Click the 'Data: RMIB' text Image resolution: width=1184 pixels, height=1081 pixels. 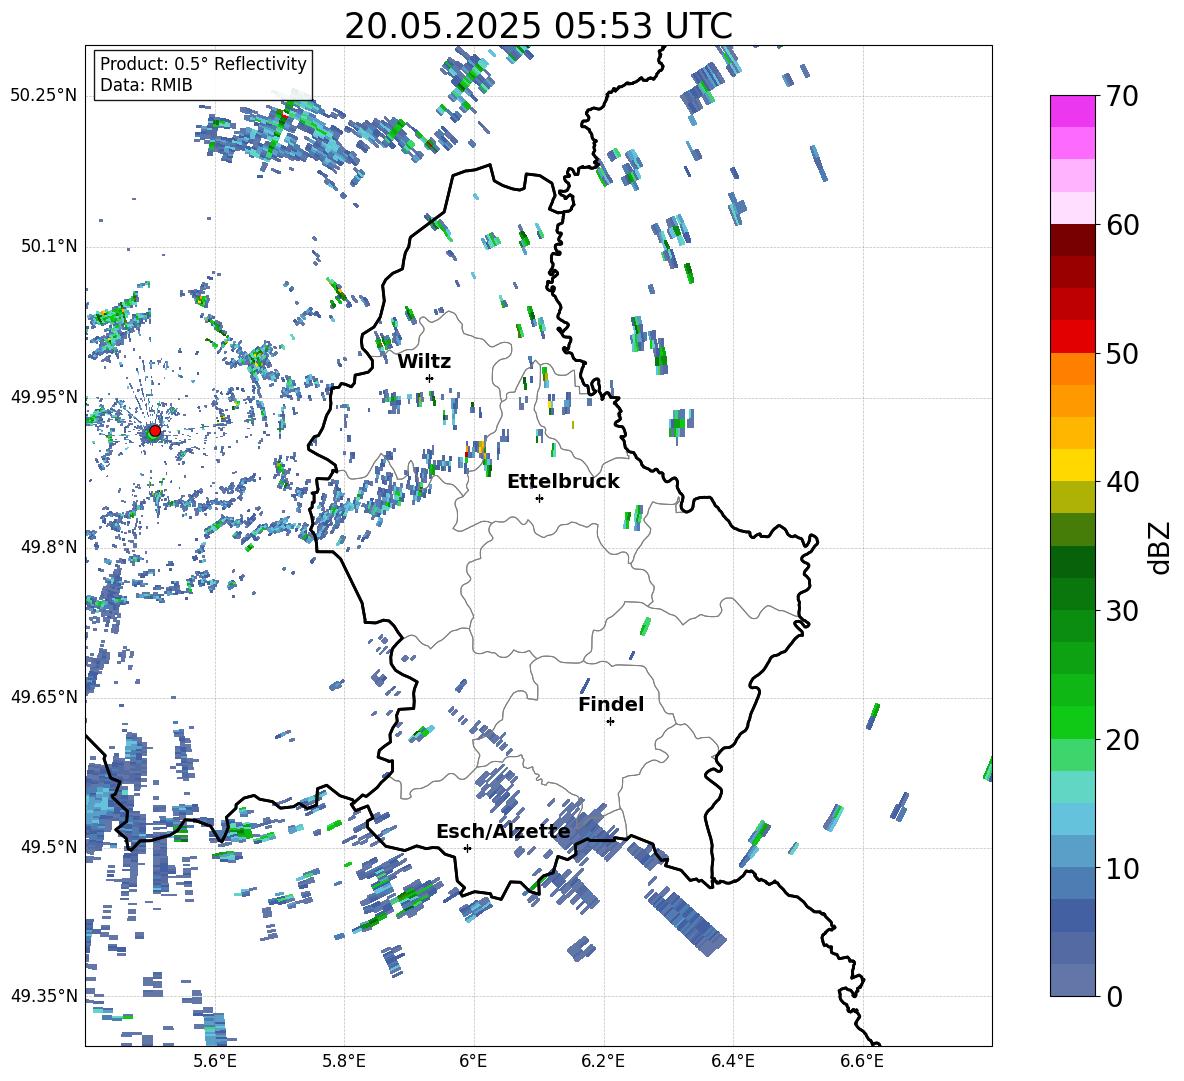(146, 85)
